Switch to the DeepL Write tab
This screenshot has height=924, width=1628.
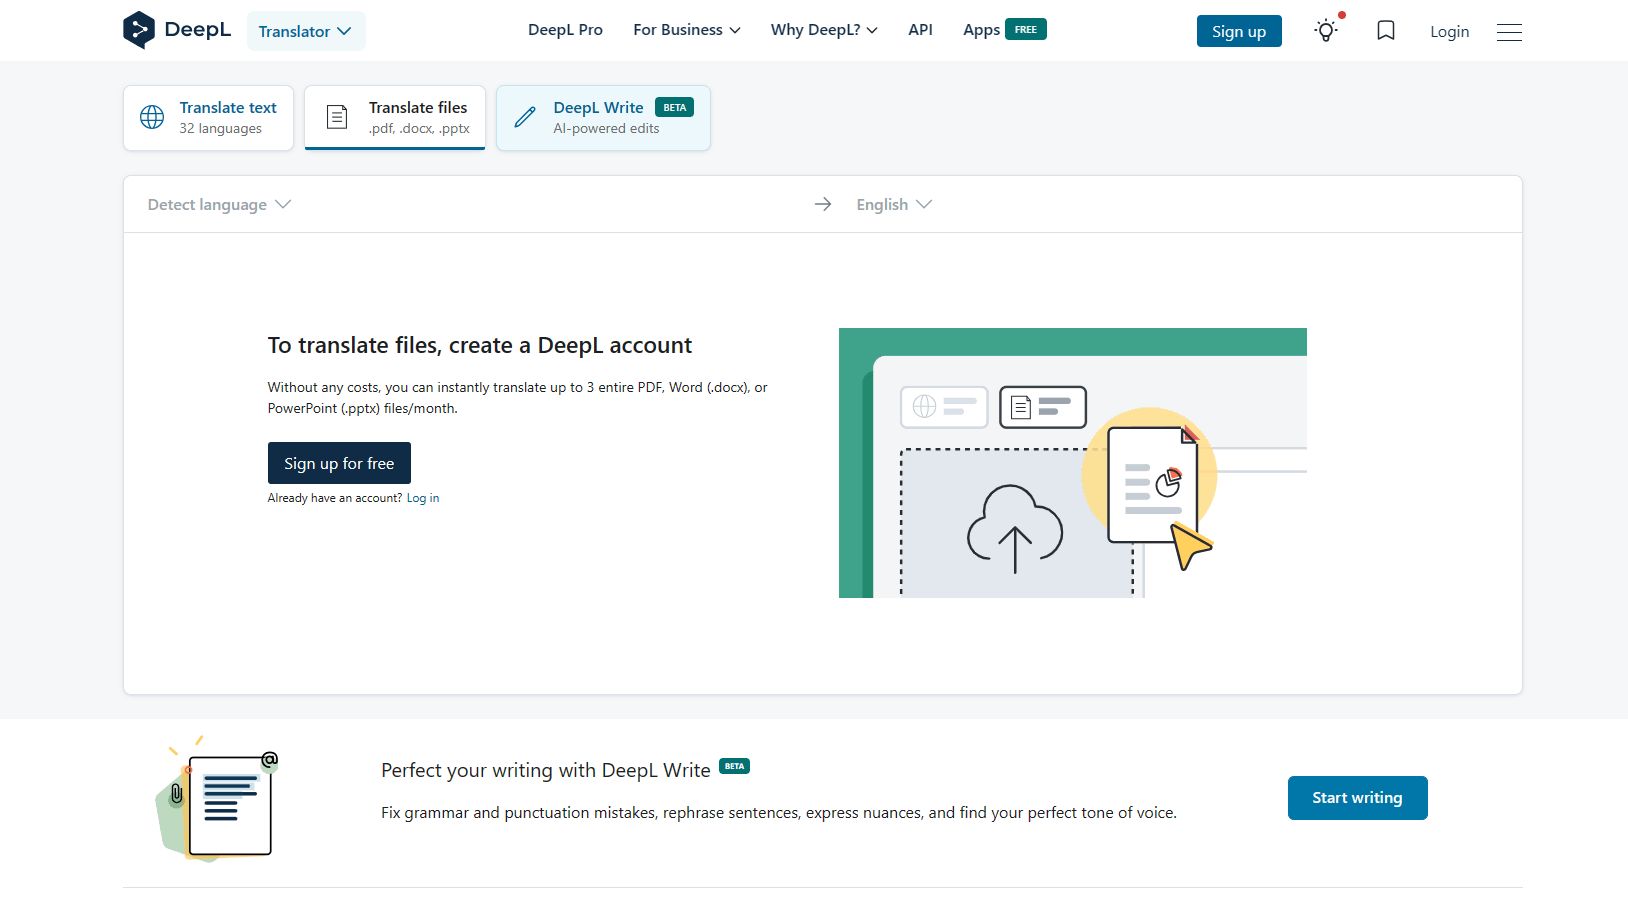[603, 118]
